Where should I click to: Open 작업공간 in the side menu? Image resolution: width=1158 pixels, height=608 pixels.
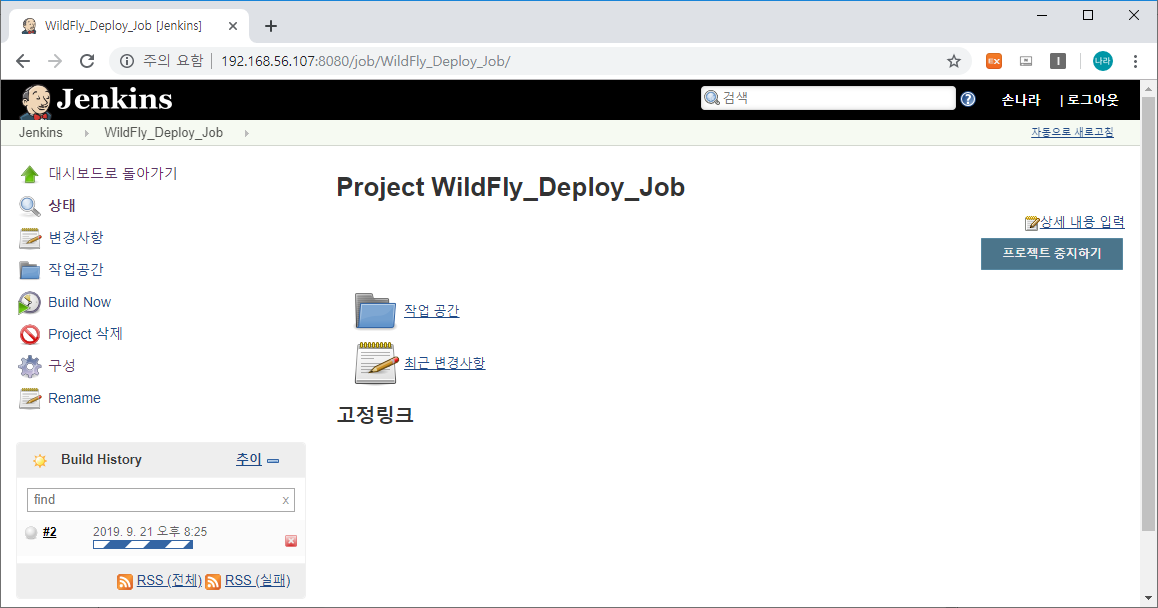[76, 270]
